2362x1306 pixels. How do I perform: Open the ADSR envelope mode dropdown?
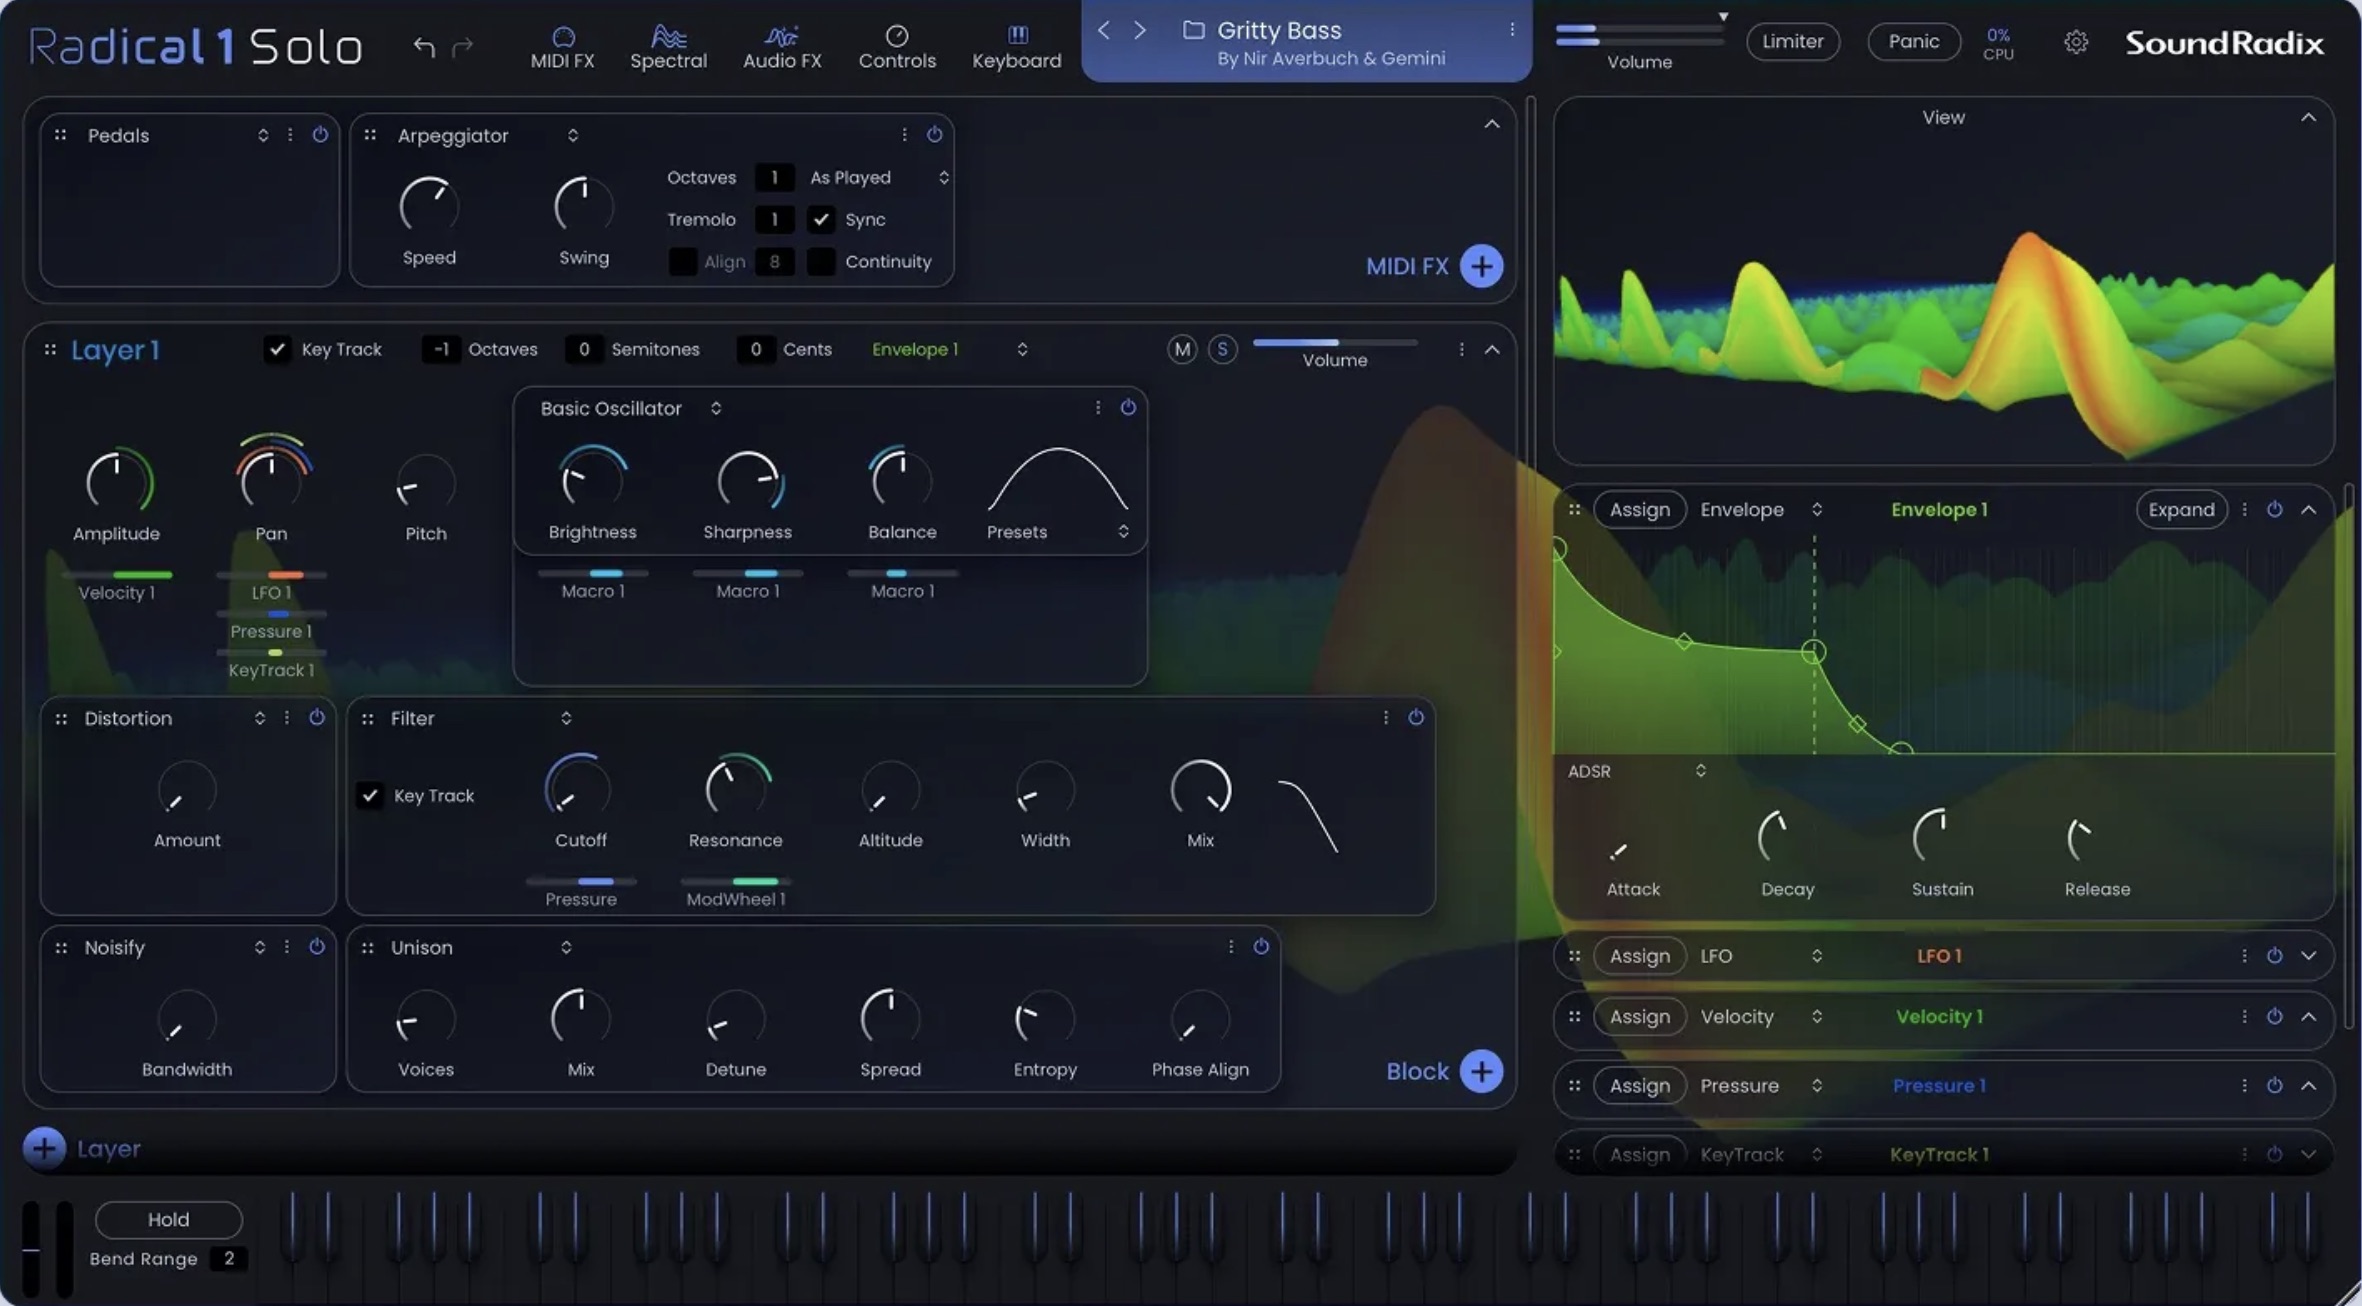point(1637,771)
